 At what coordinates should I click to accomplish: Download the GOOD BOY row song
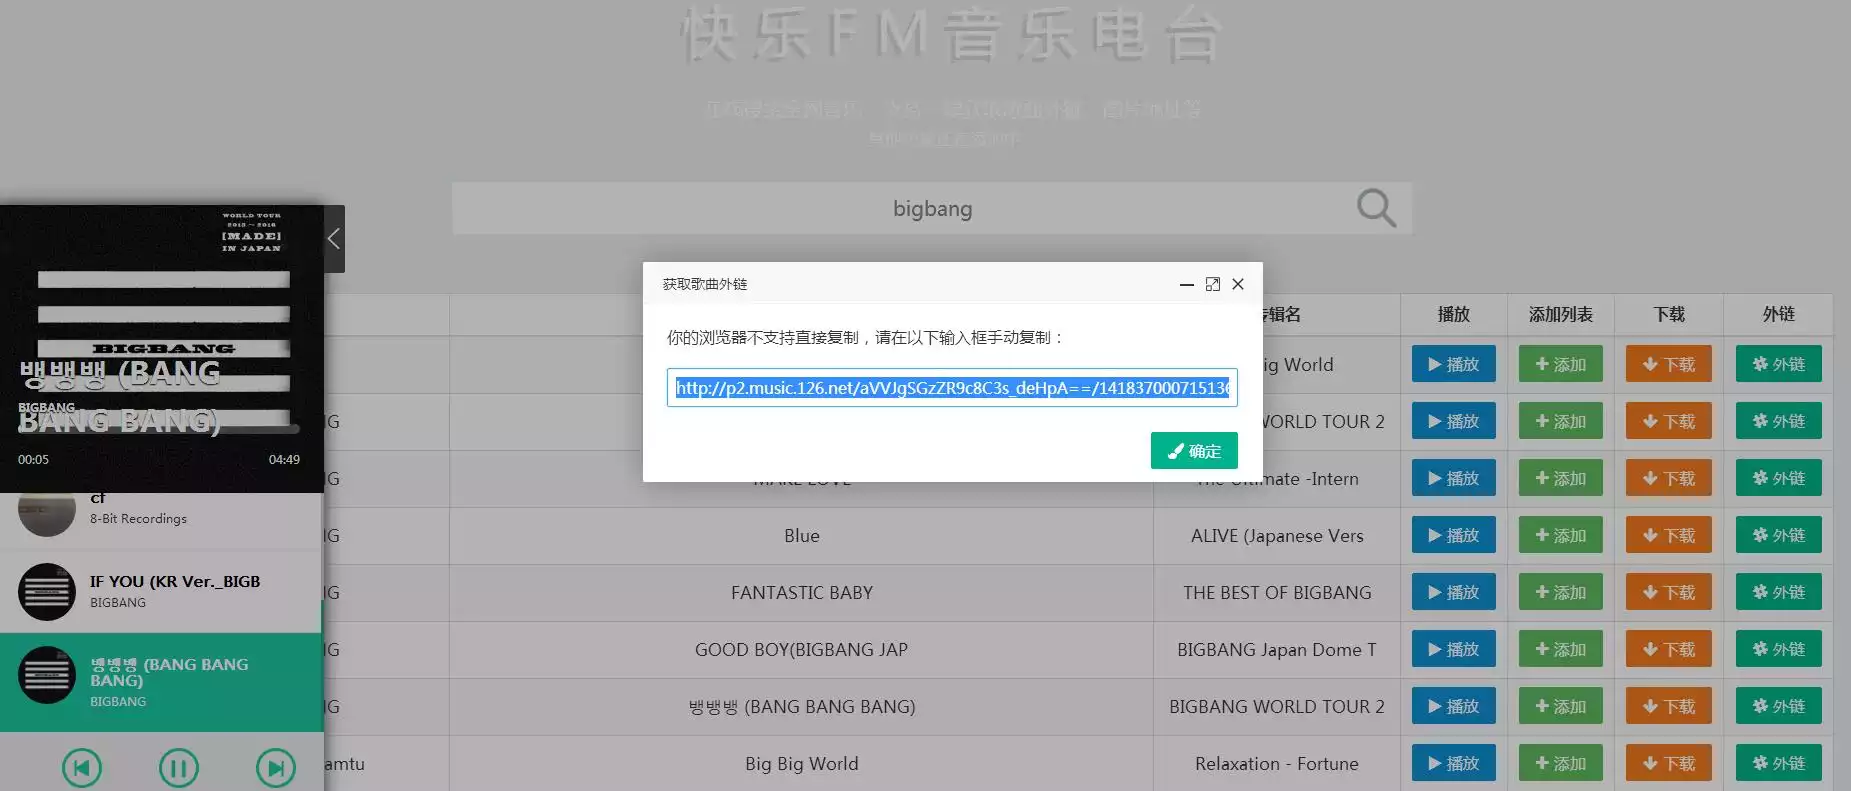pyautogui.click(x=1668, y=649)
